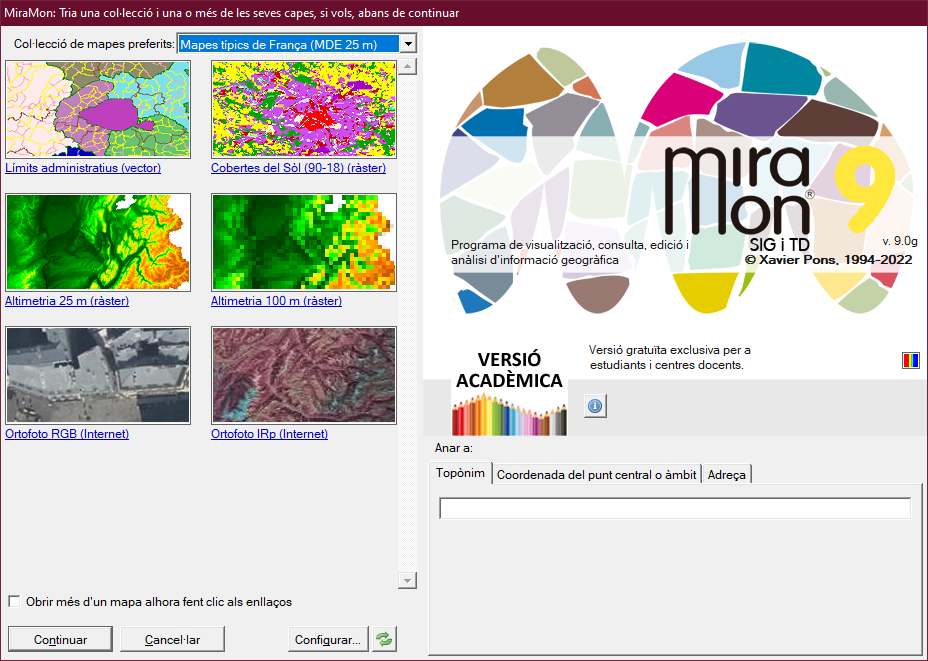Follow the Altimetria 25 m (ràster) link
928x661 pixels.
(67, 301)
